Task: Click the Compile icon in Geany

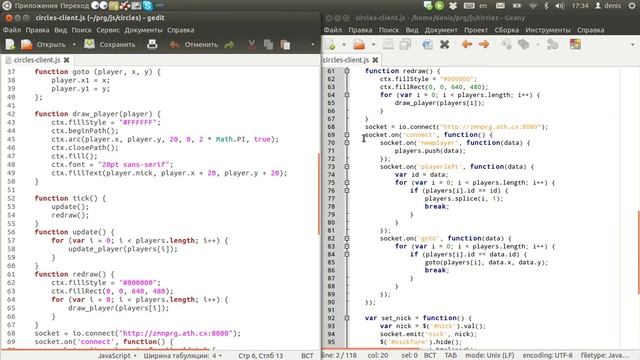Action: (507, 44)
